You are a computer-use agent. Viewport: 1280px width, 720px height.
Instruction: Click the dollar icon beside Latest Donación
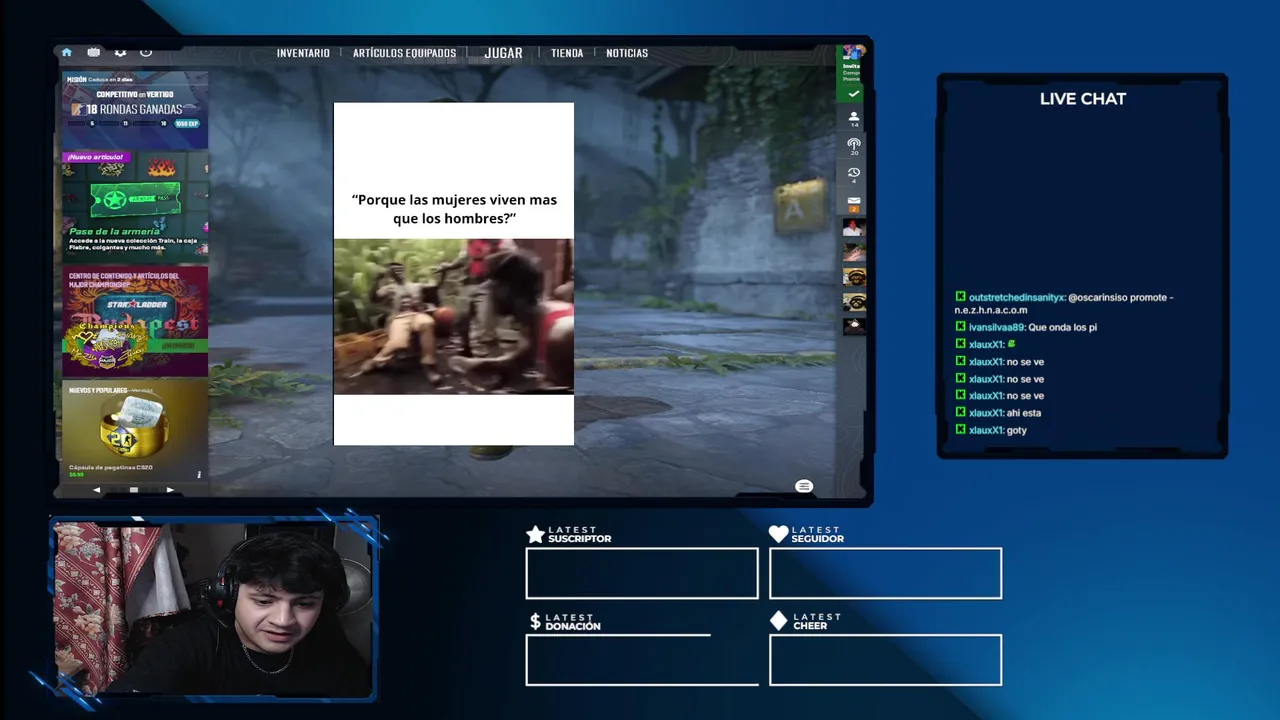[x=535, y=622]
